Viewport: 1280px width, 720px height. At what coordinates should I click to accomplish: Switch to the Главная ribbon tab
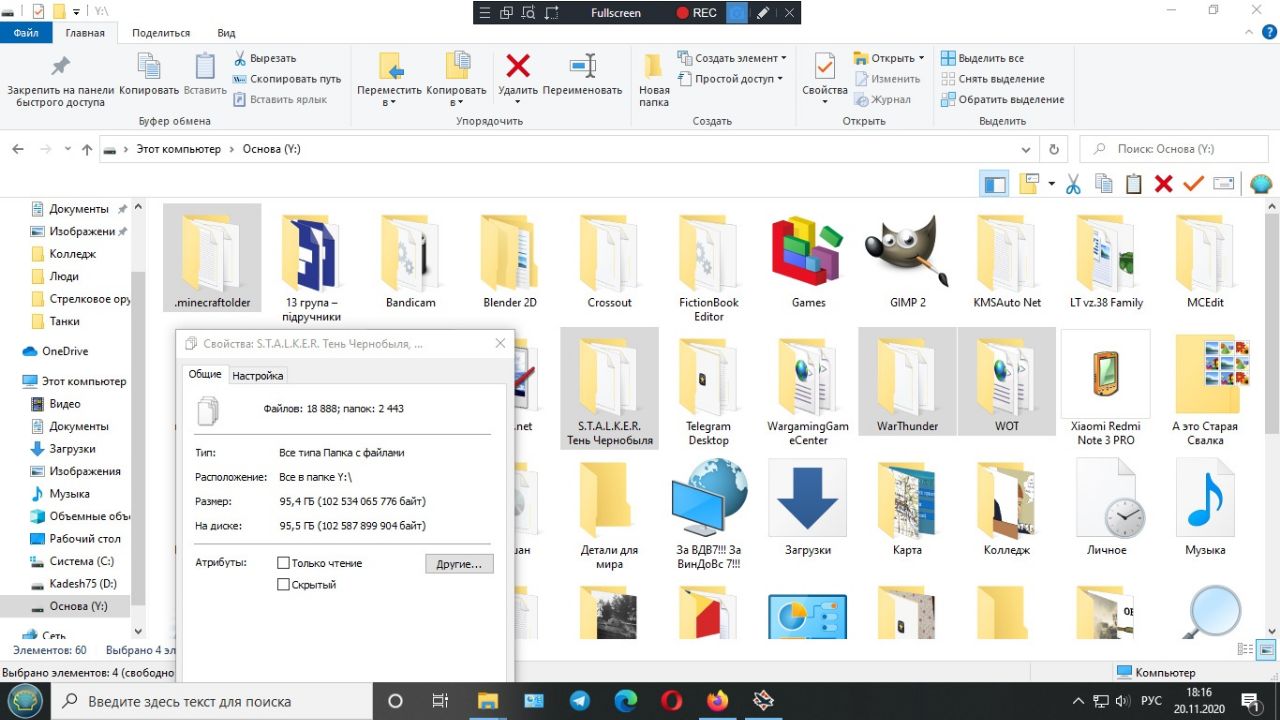tap(85, 33)
